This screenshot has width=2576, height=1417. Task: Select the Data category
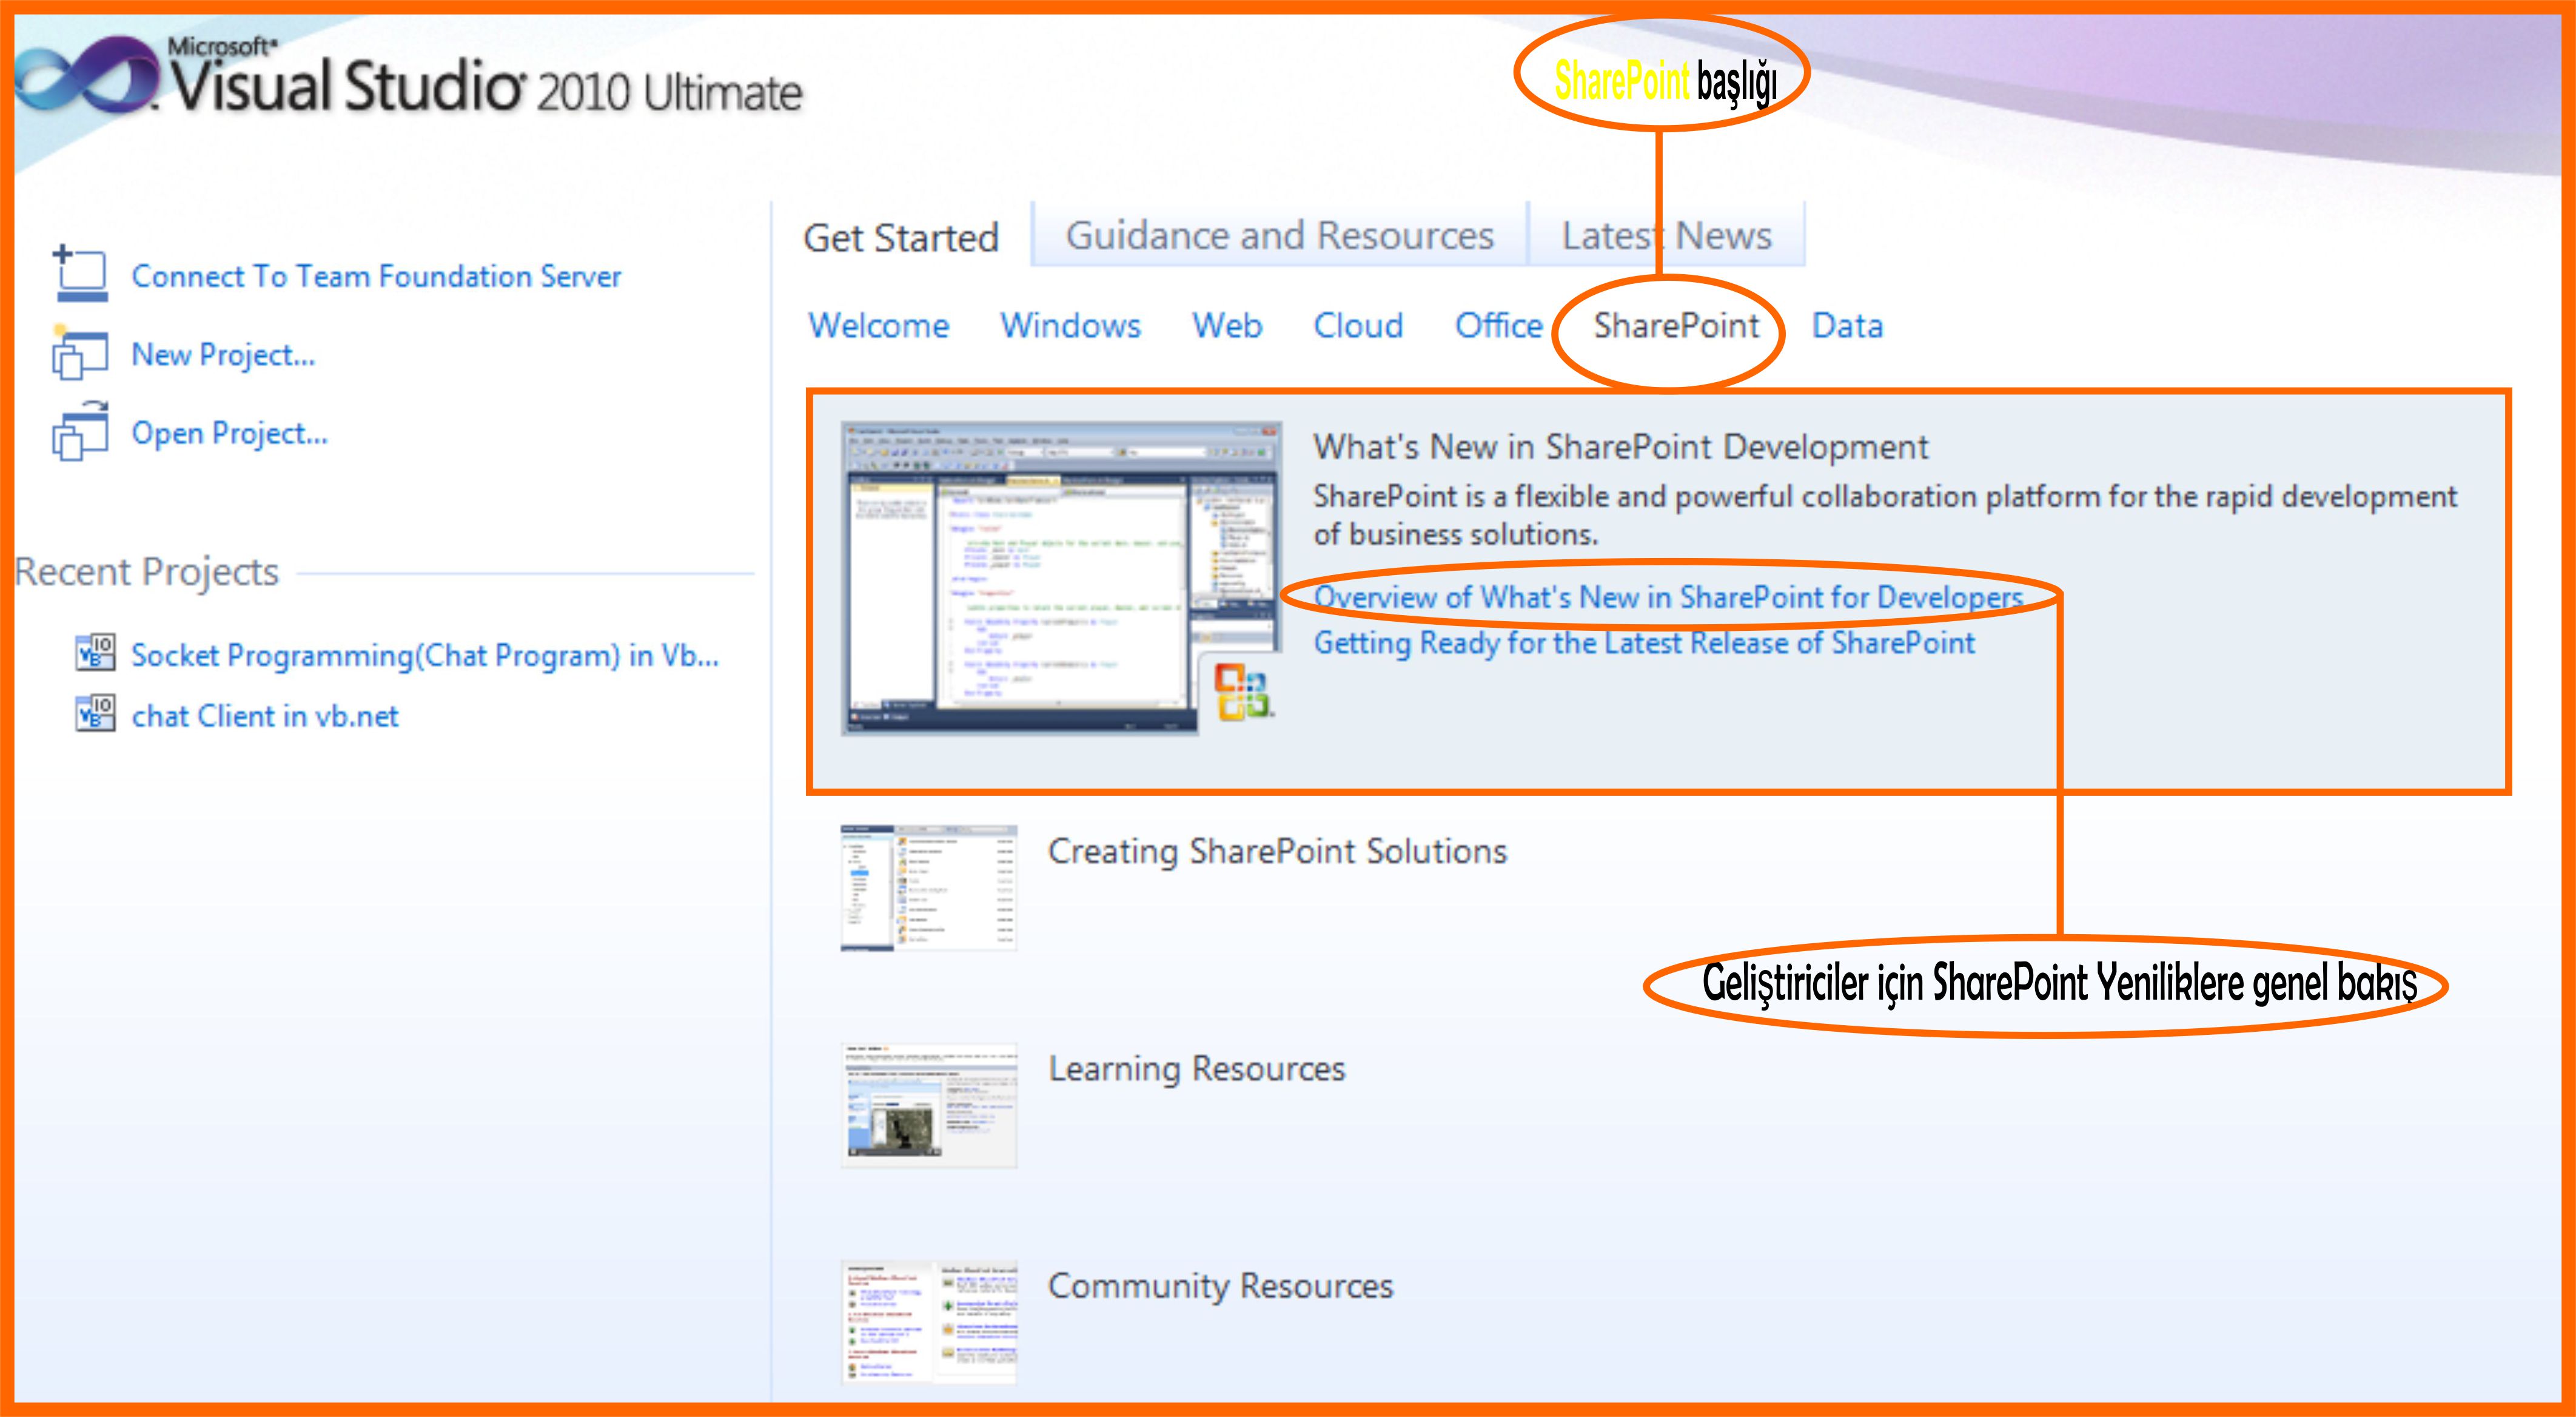(x=1847, y=326)
